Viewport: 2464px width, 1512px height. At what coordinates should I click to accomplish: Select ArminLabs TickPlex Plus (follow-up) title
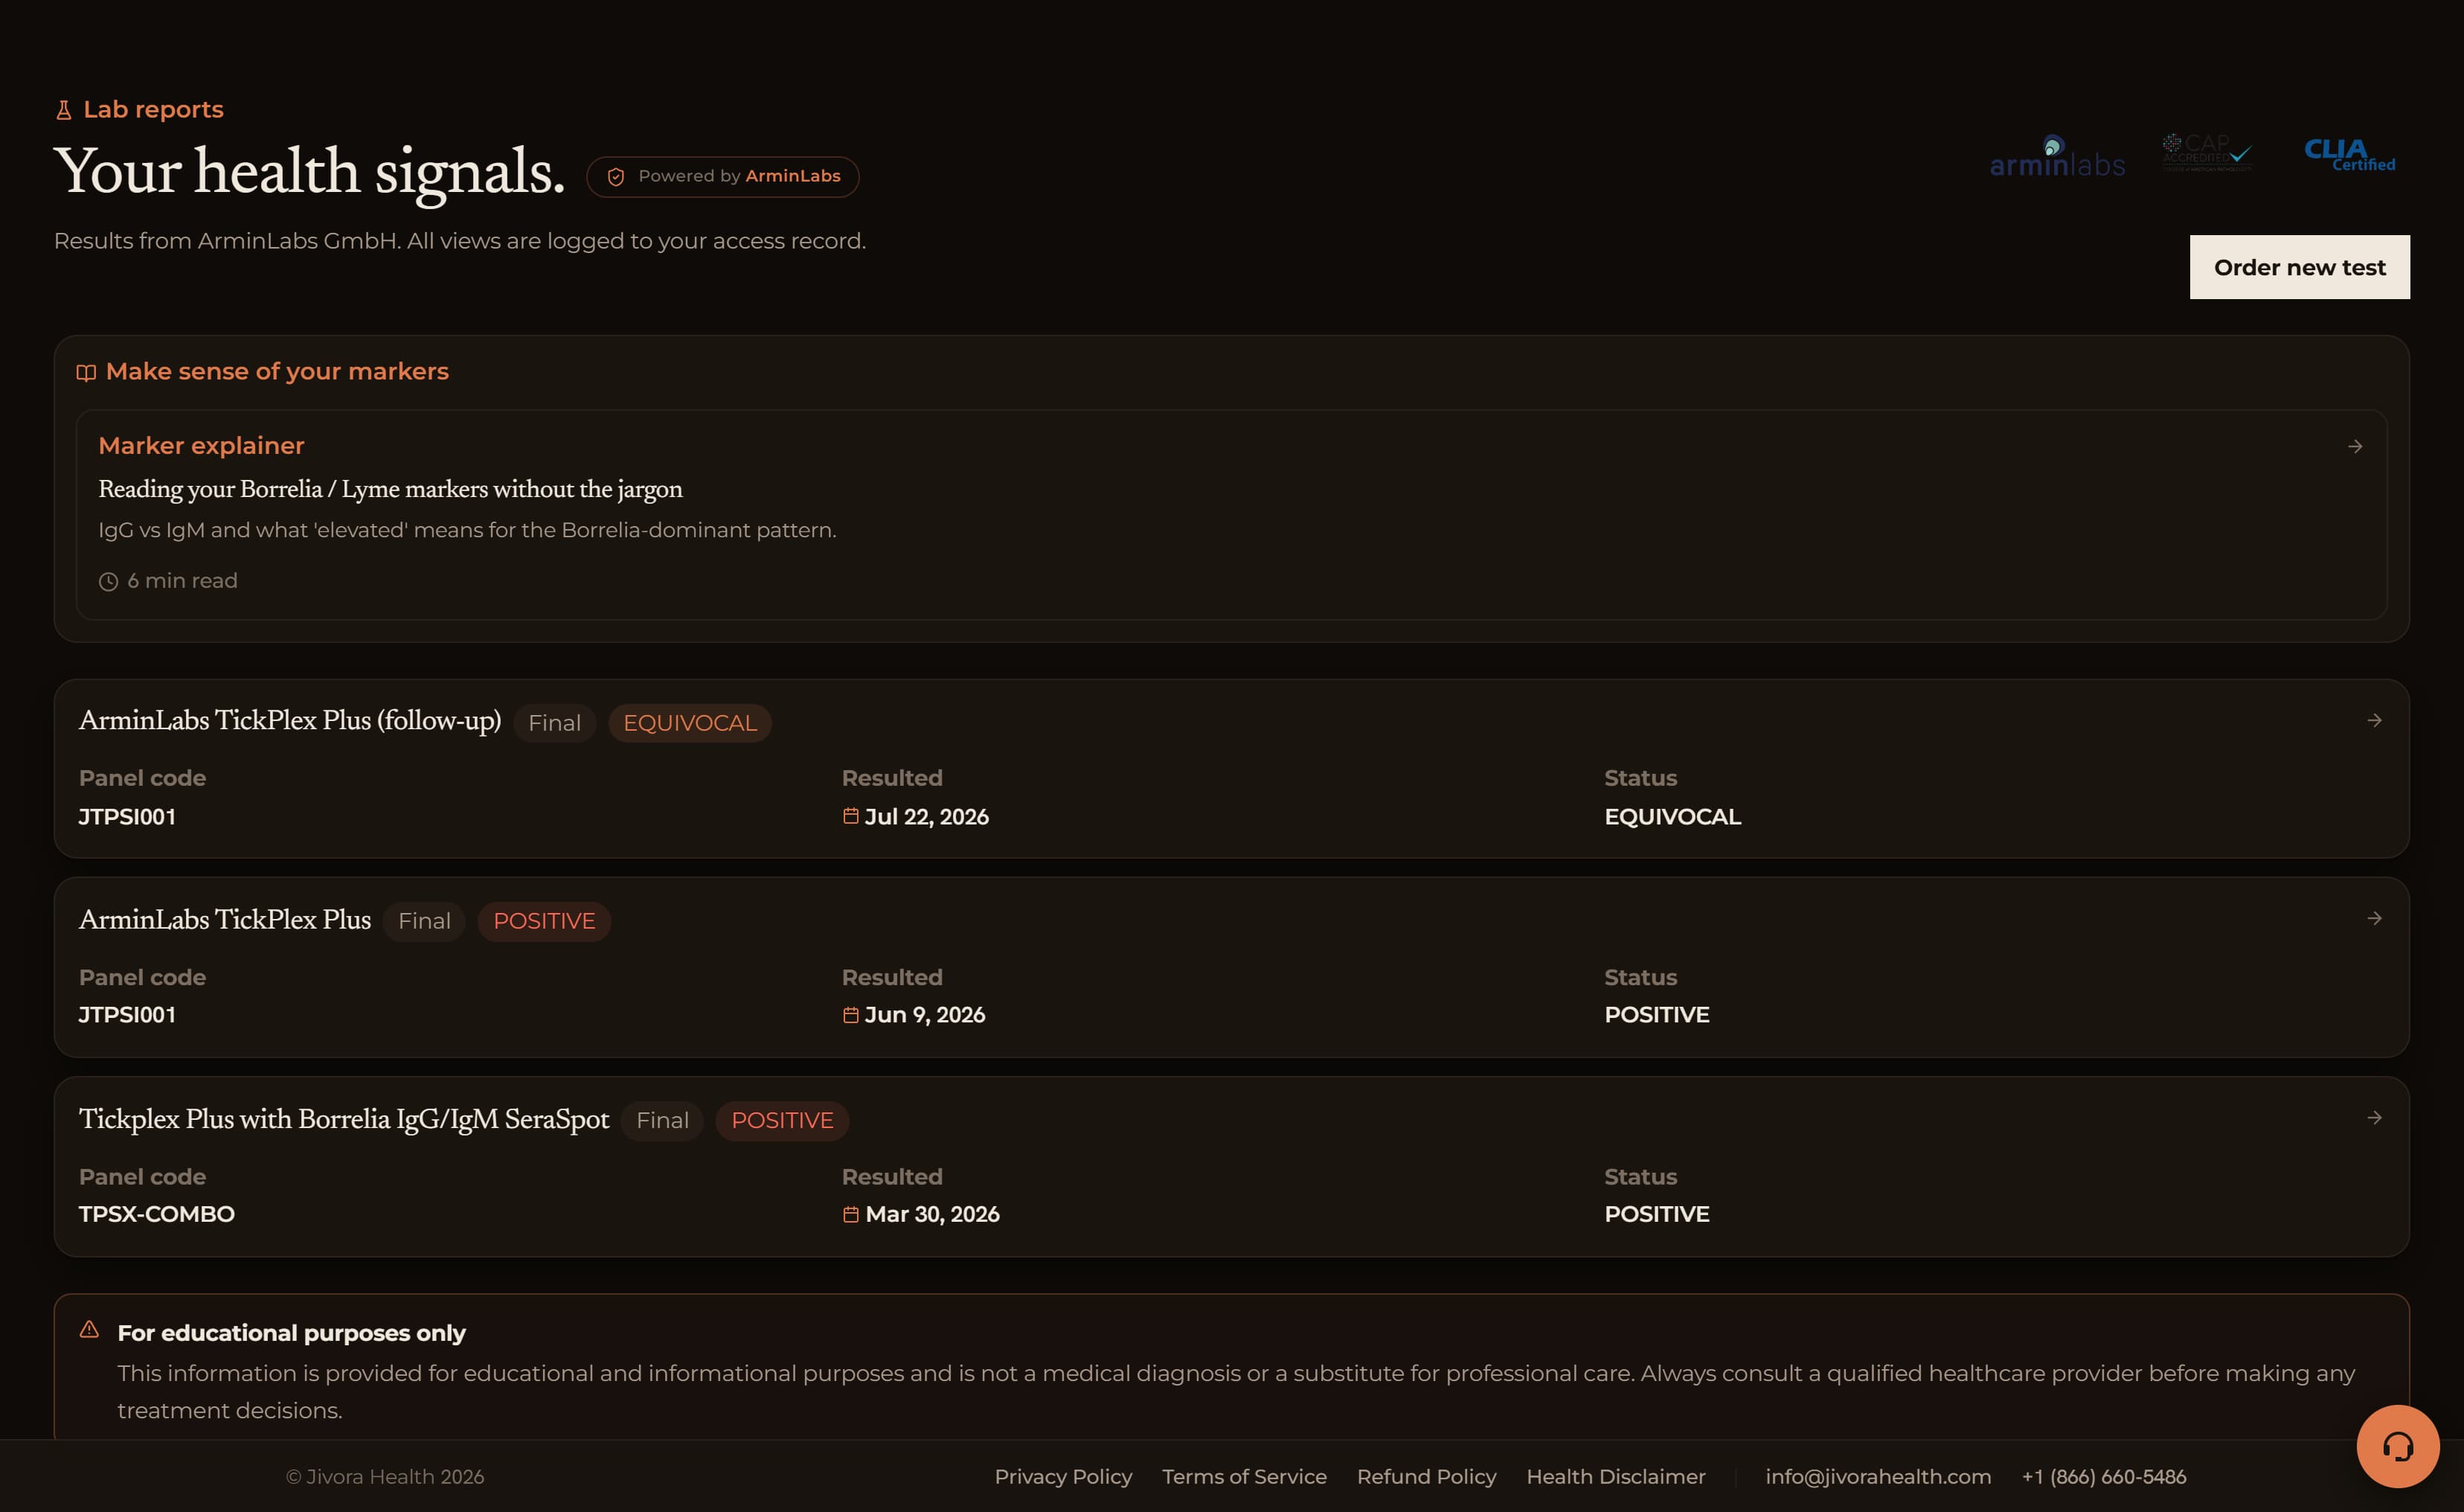290,720
